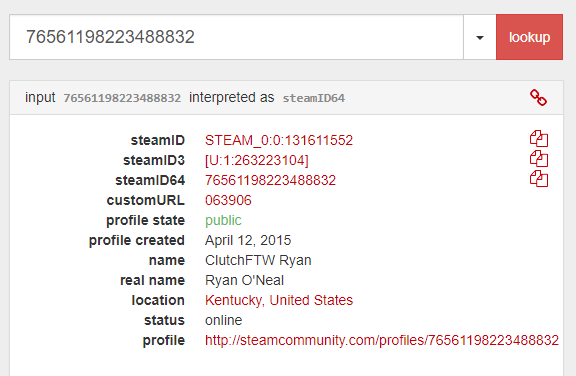
Task: Click the red steamID64 number link
Action: coord(270,180)
